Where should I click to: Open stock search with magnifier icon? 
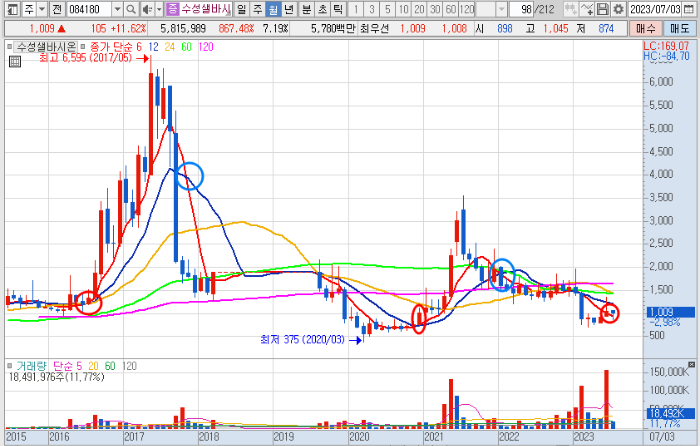point(131,9)
